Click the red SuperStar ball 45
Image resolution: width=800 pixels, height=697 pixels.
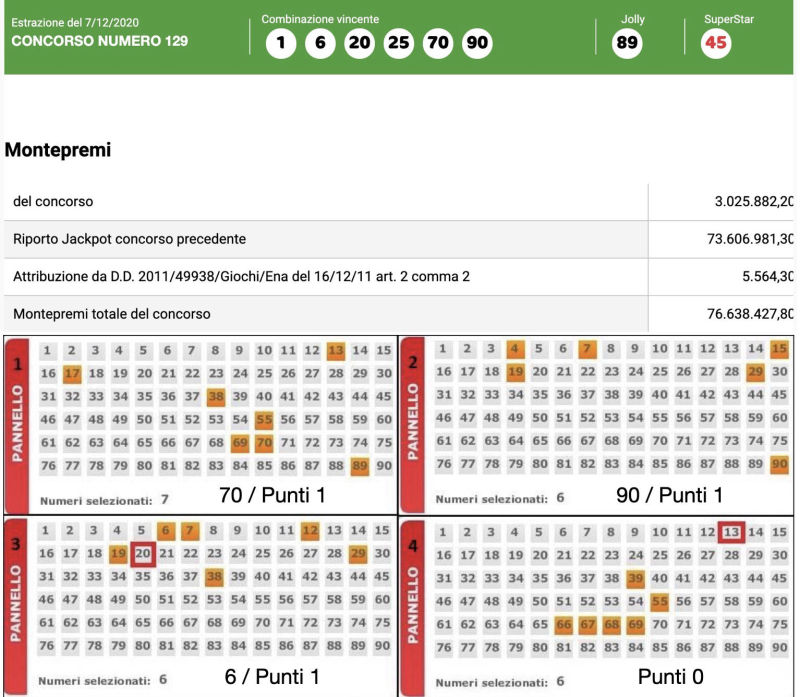[x=716, y=43]
